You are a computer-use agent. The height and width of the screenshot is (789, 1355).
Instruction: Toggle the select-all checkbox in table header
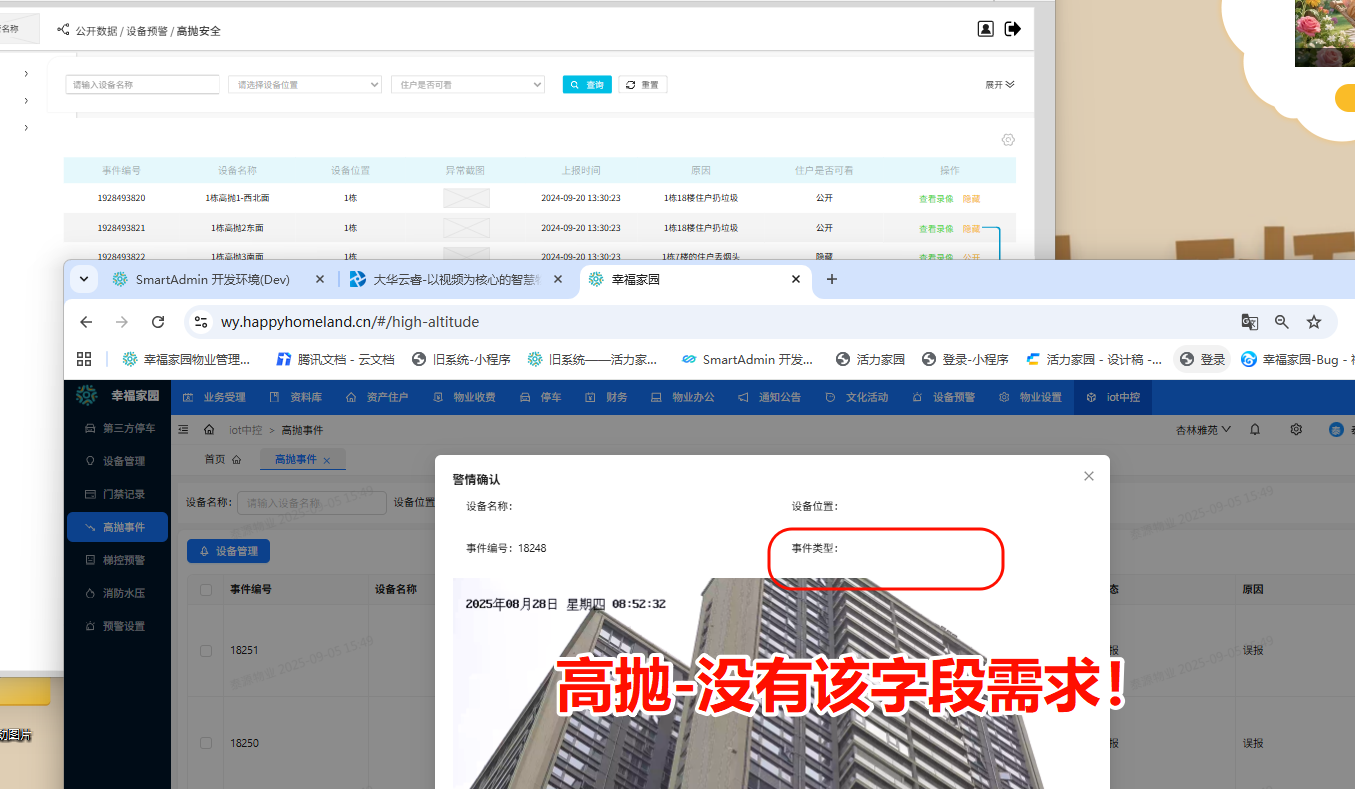(x=206, y=590)
